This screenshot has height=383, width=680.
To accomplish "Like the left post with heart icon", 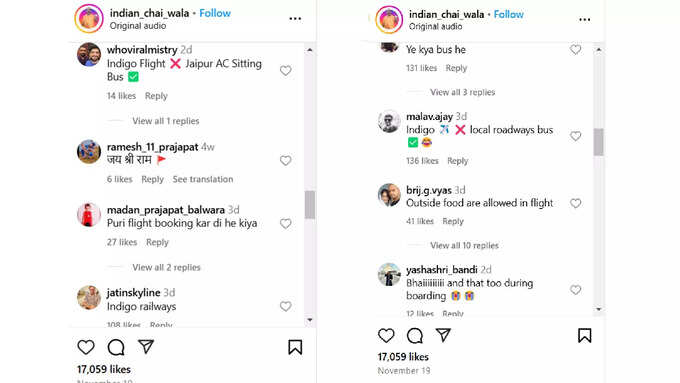I will pos(86,347).
